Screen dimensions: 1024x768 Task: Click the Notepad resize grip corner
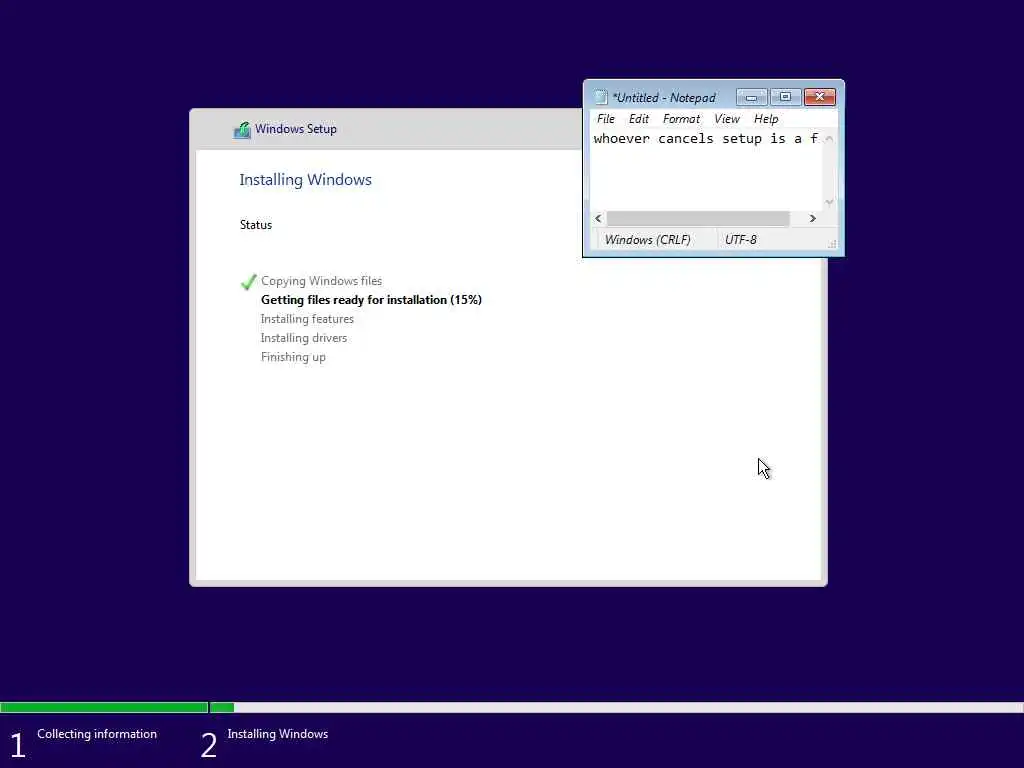[x=831, y=244]
